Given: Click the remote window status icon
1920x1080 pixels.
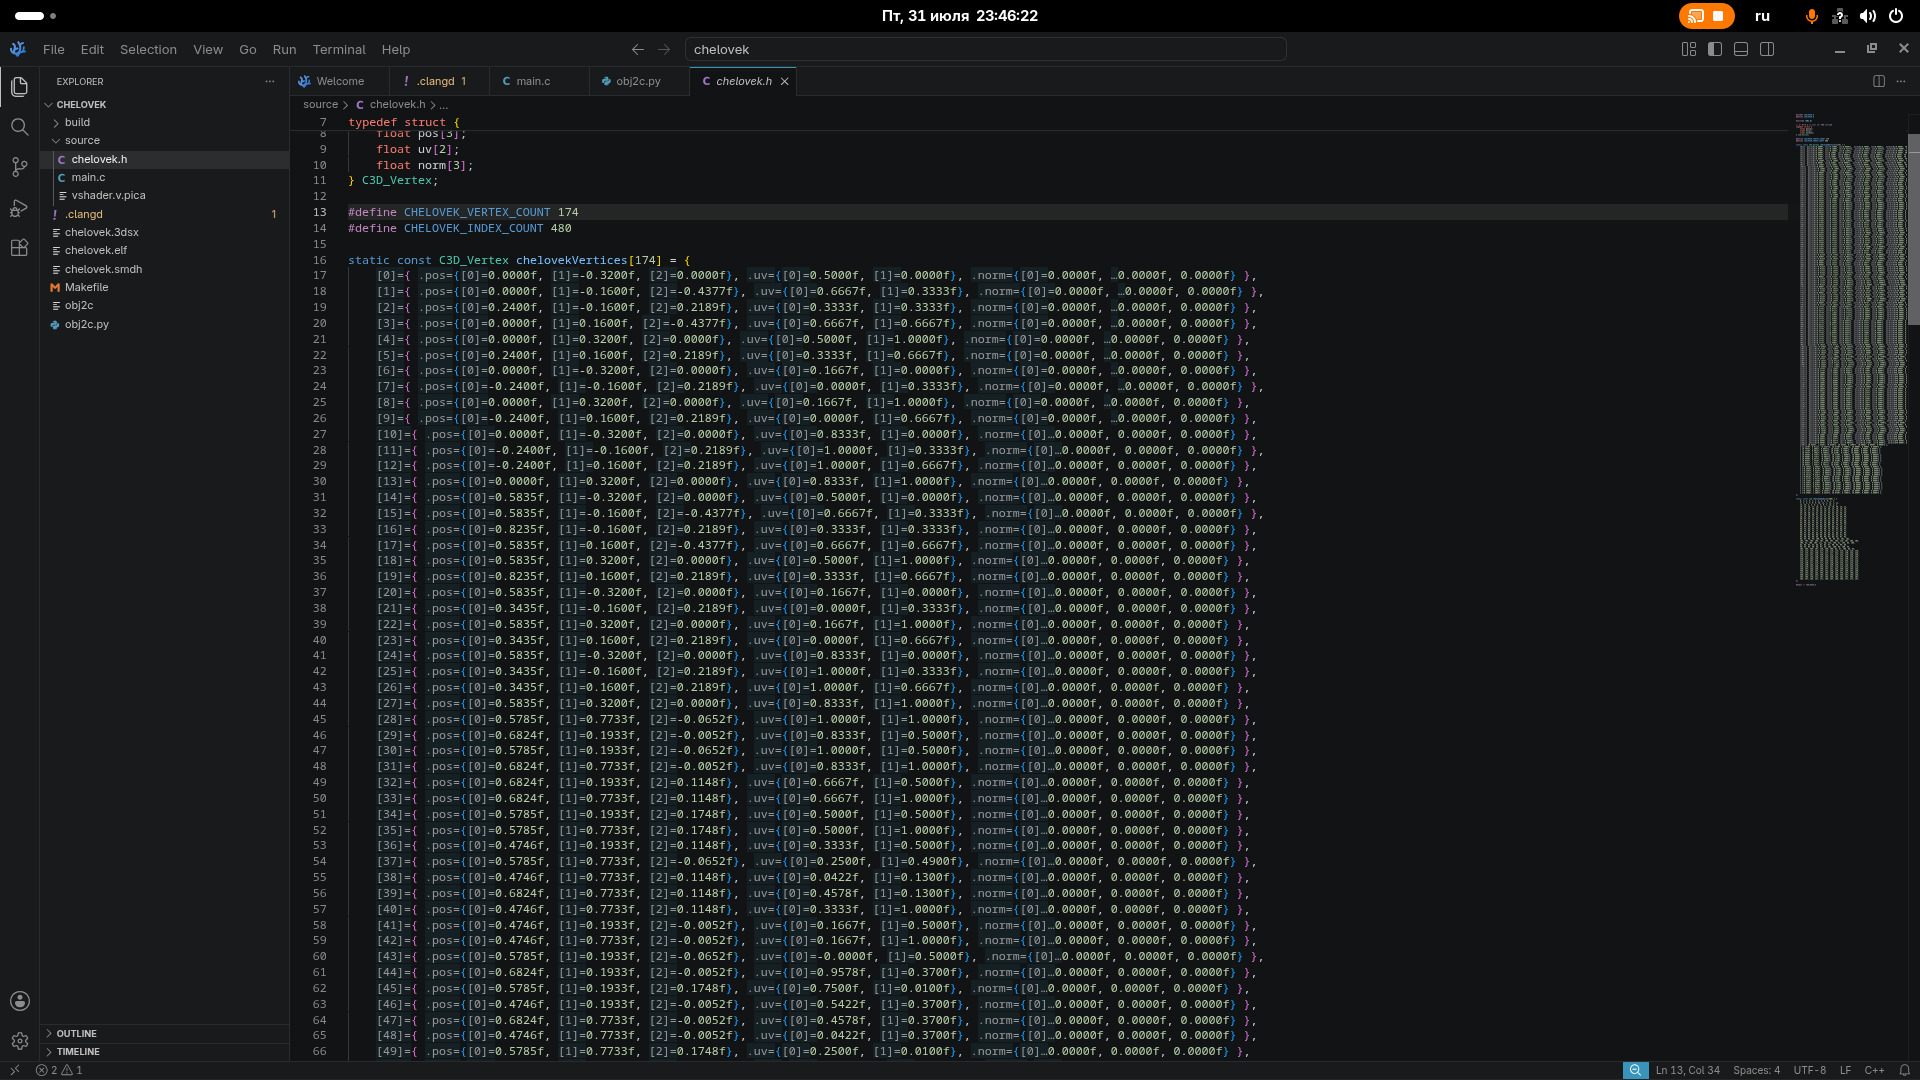Looking at the screenshot, I should (14, 1070).
